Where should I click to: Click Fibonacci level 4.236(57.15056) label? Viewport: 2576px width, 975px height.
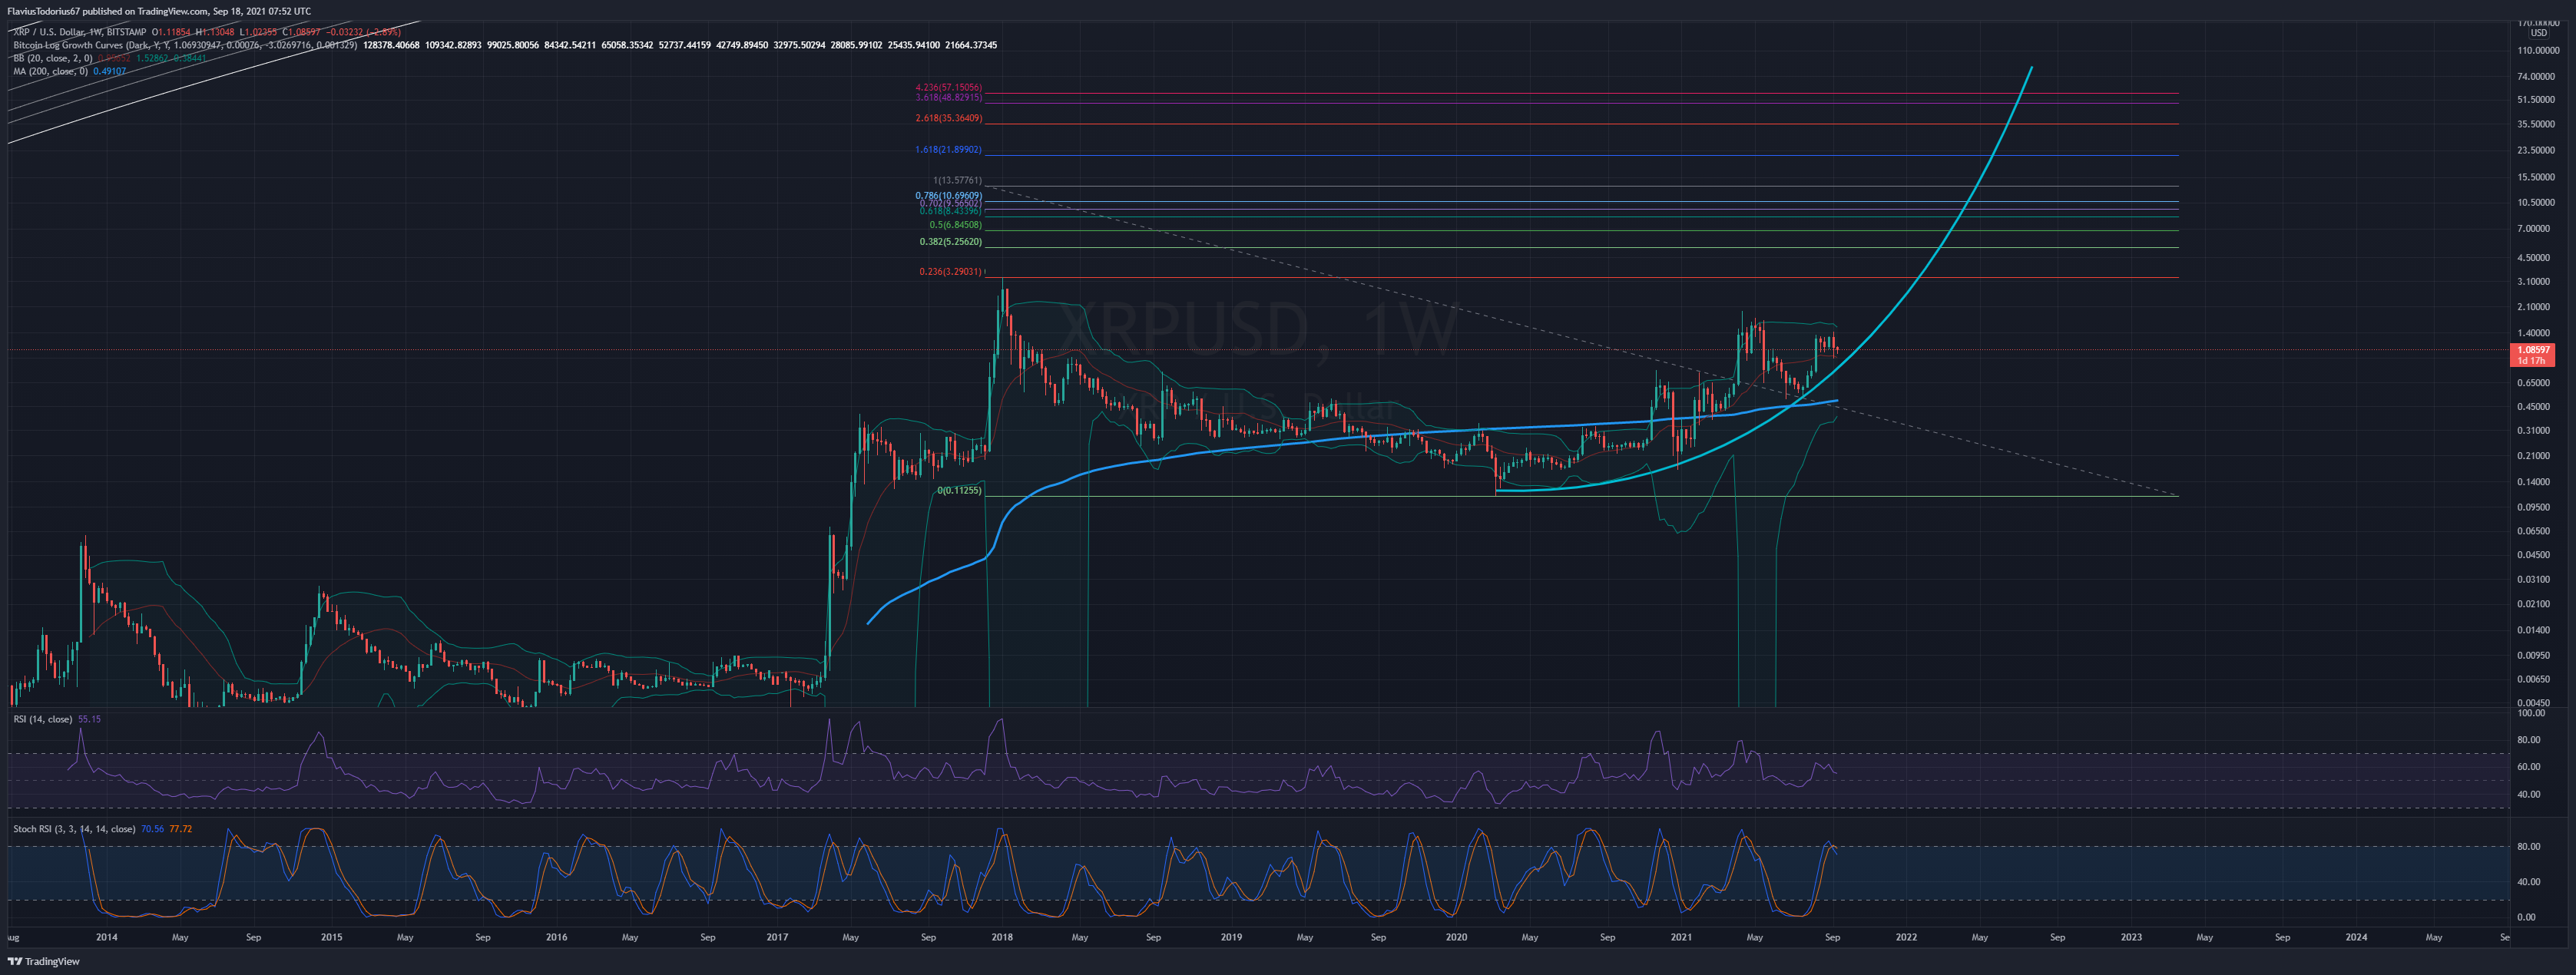pyautogui.click(x=948, y=88)
